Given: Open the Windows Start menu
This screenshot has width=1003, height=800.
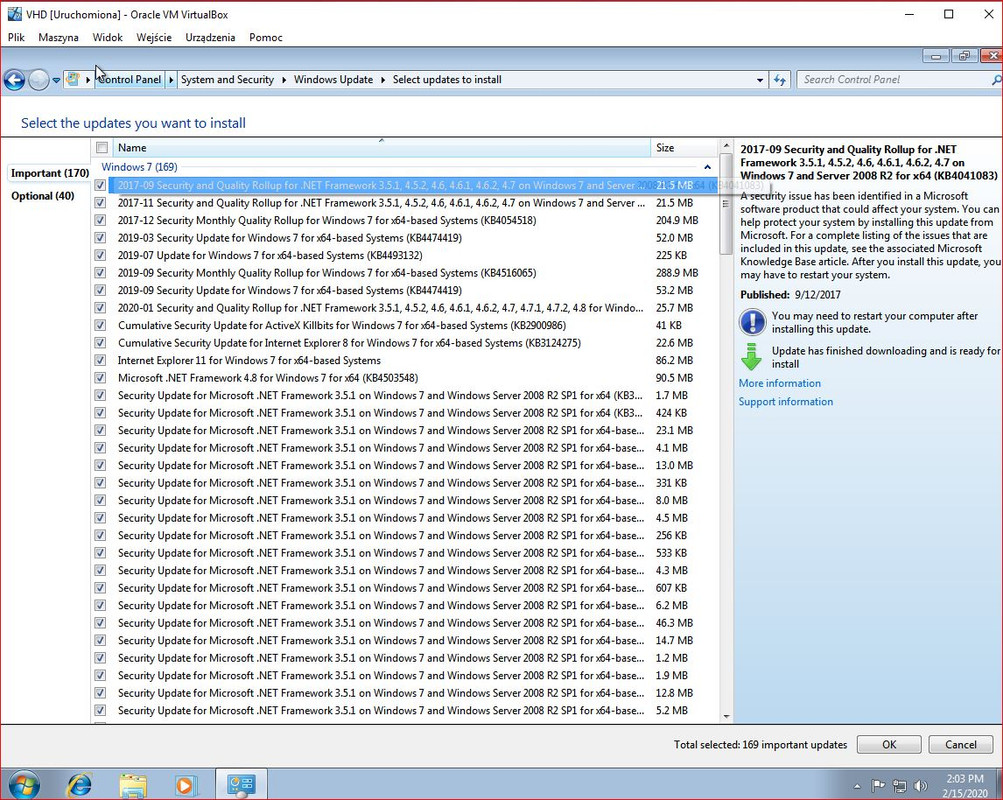Looking at the screenshot, I should coord(24,785).
